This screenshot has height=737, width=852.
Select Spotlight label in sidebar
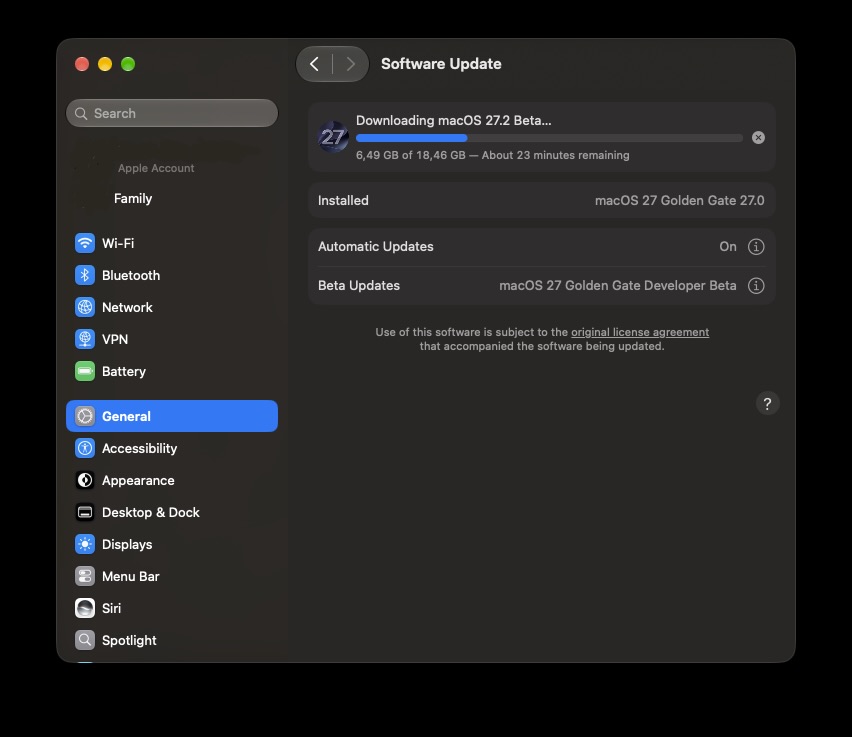pyautogui.click(x=129, y=640)
